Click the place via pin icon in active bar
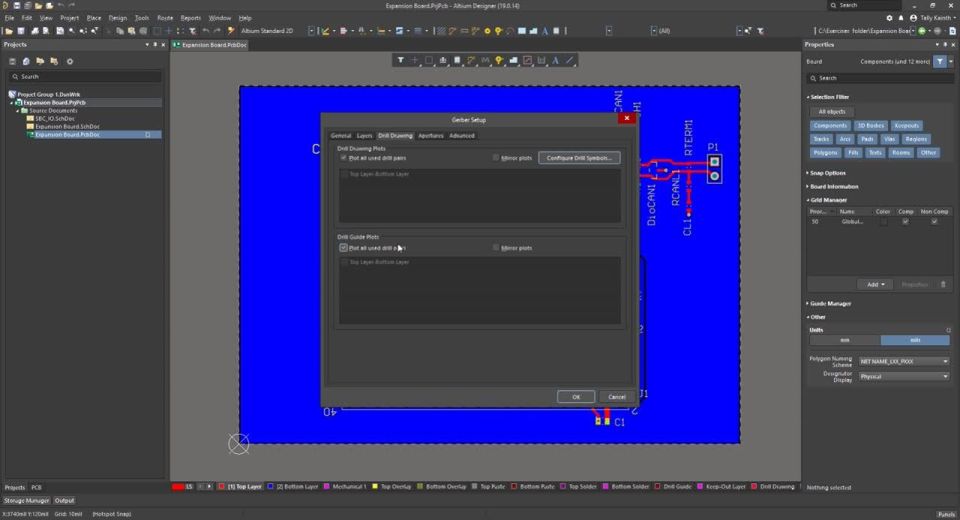Screen dimensions: 960x520 point(499,60)
